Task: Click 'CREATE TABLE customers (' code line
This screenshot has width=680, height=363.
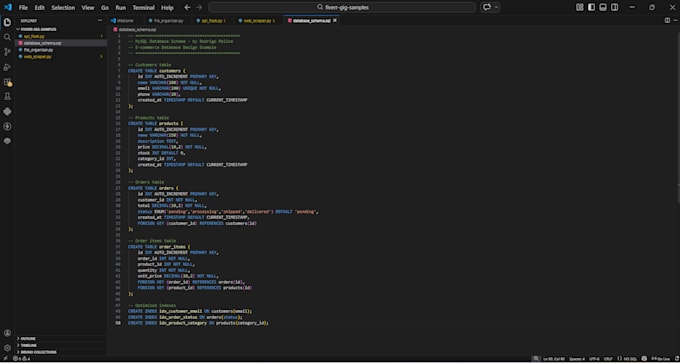Action: pyautogui.click(x=156, y=71)
